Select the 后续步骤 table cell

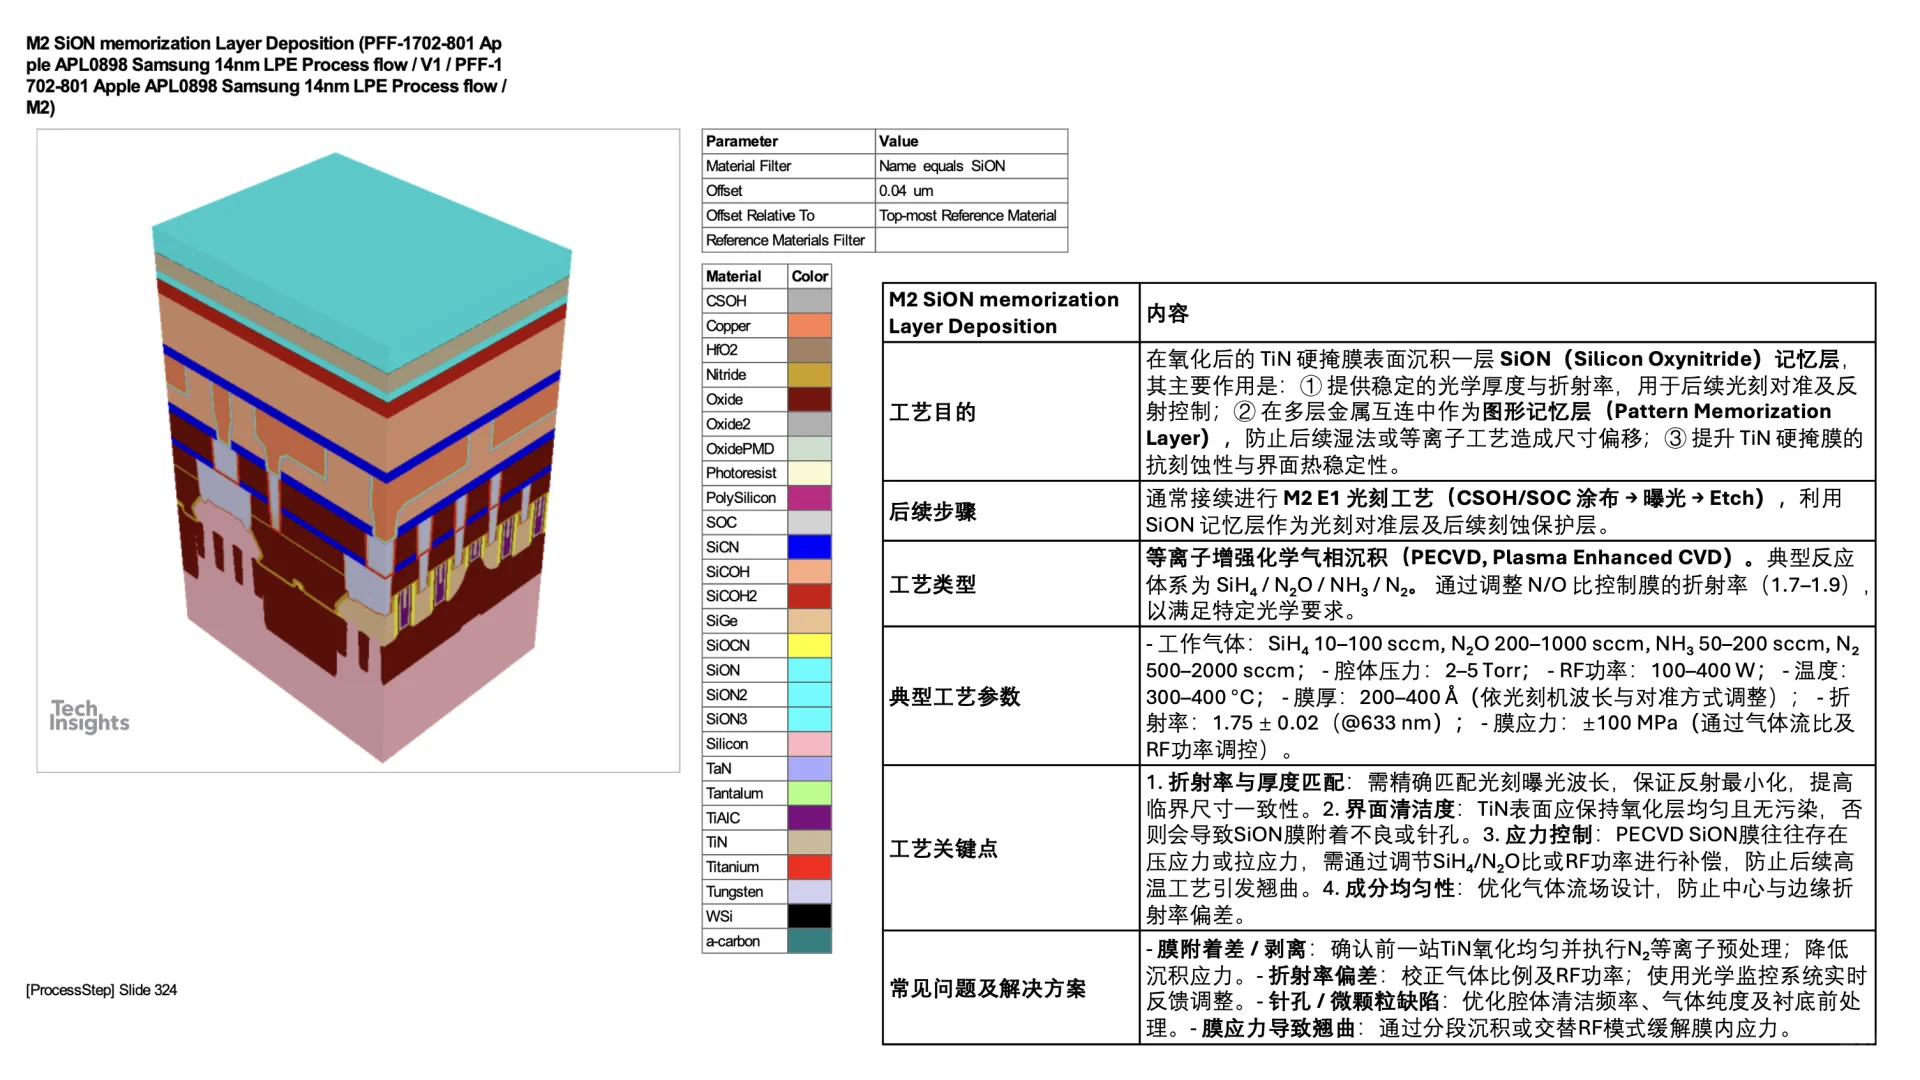(x=934, y=511)
